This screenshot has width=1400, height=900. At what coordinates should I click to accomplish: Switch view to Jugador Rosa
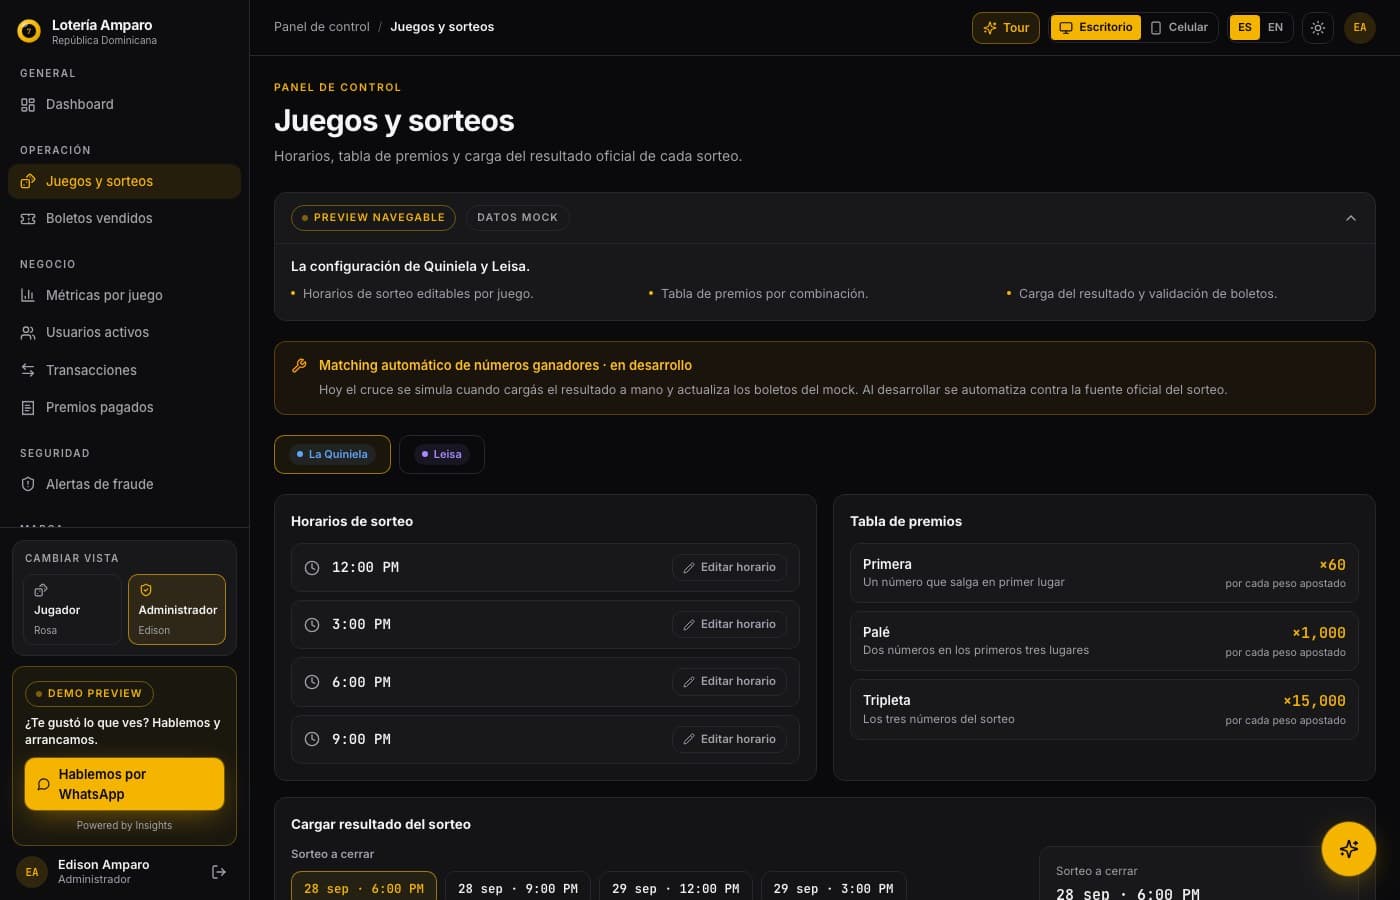click(72, 609)
